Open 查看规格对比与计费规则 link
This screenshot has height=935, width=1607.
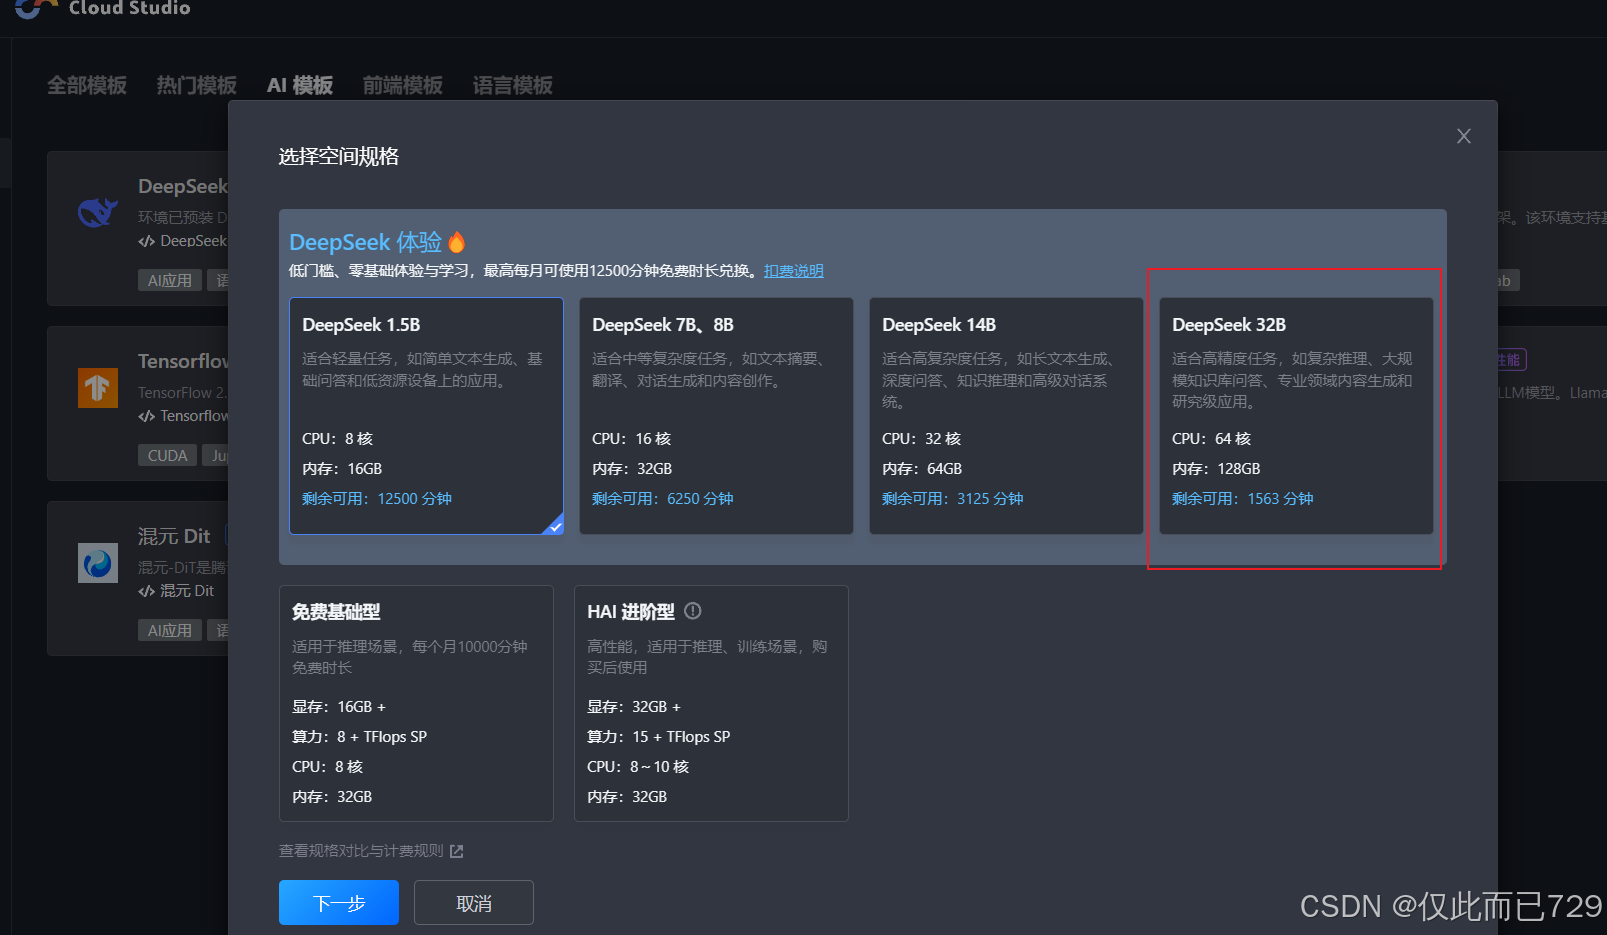coord(361,851)
